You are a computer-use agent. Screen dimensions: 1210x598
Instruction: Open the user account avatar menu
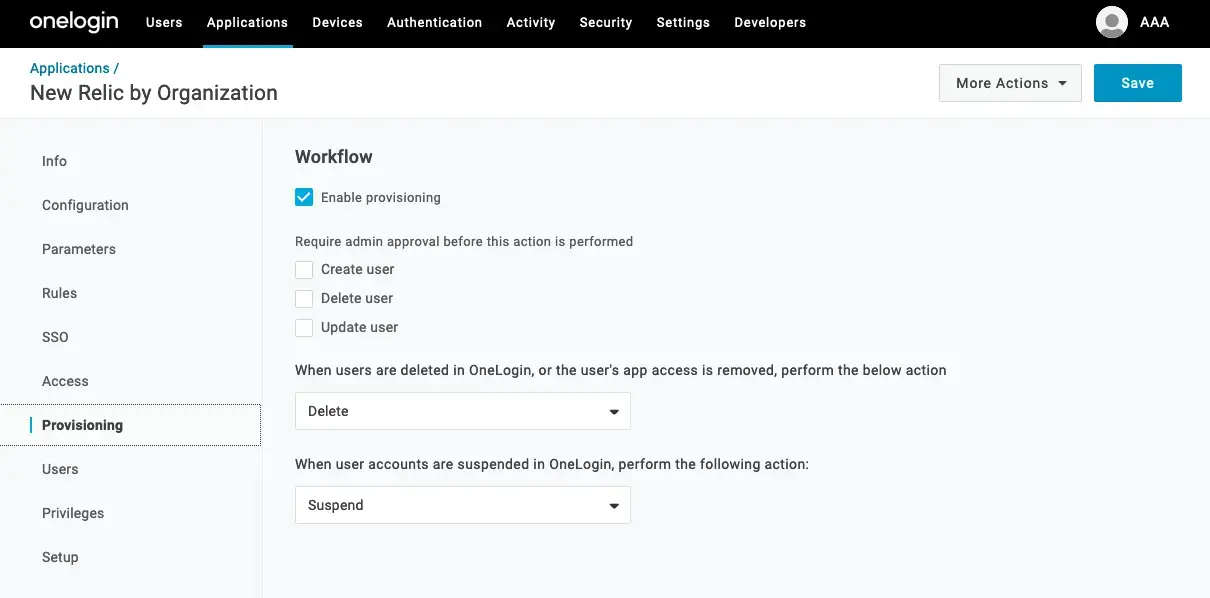1110,21
